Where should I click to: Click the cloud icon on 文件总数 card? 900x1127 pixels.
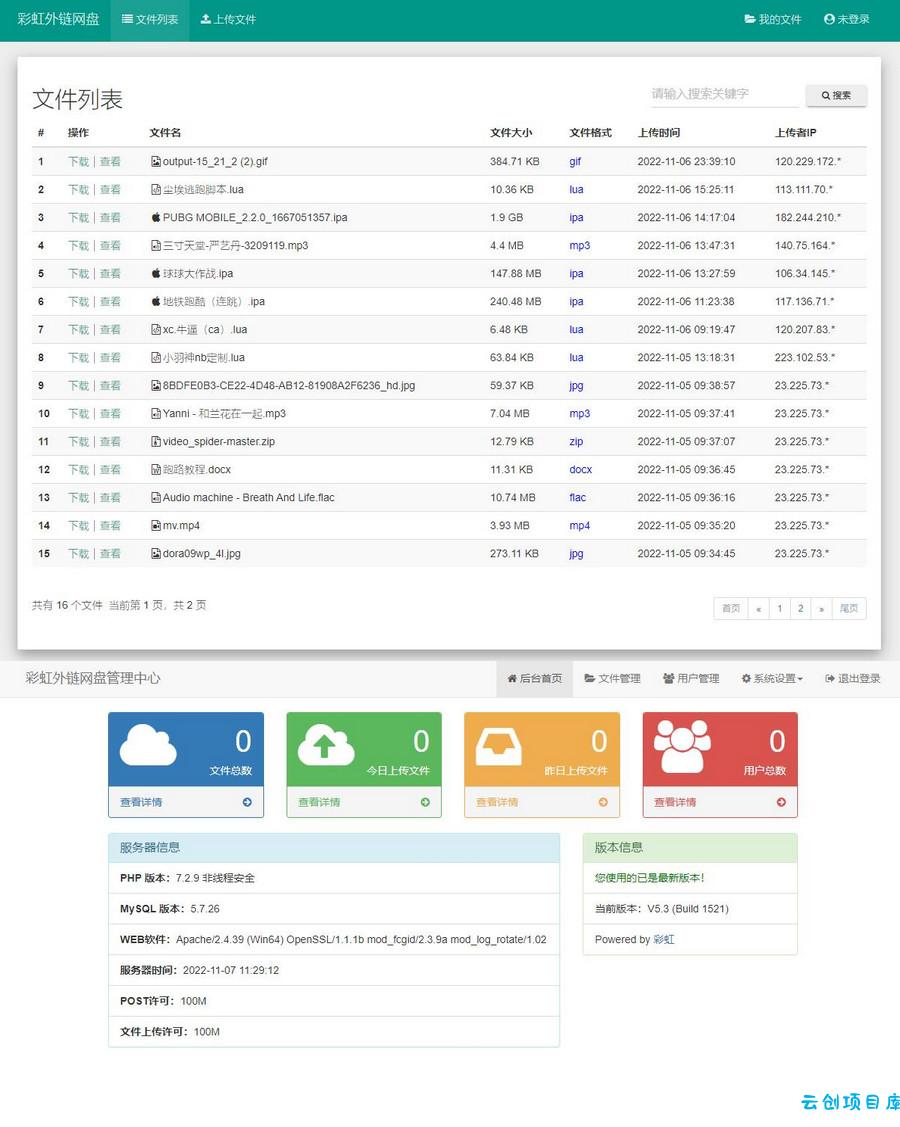148,745
